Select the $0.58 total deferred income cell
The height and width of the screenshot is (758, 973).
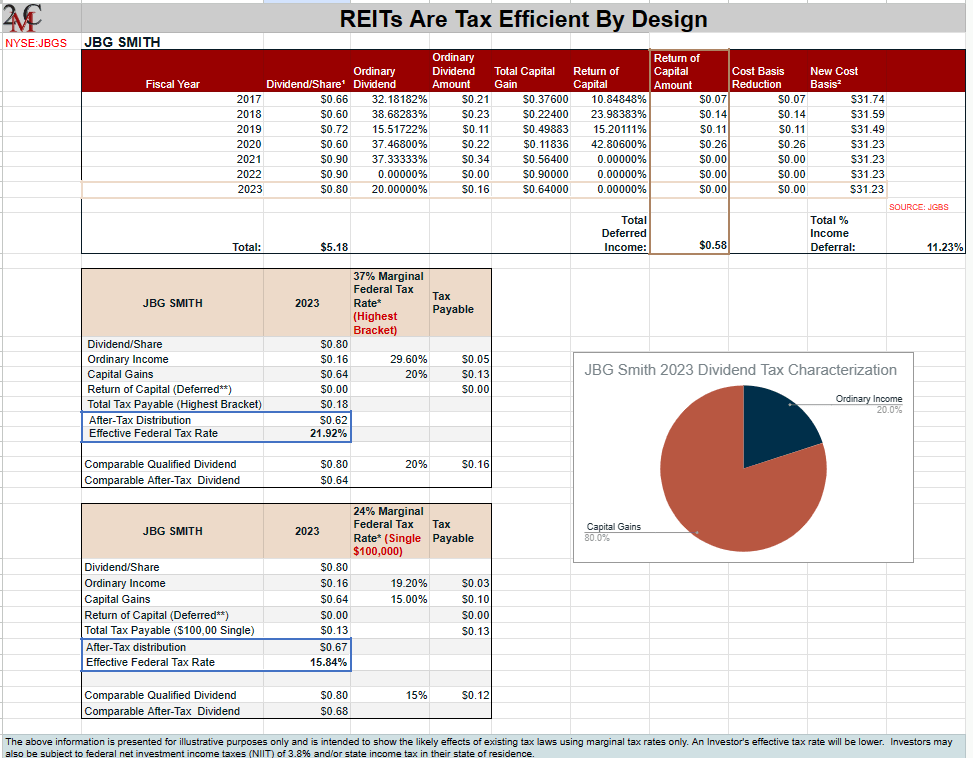(712, 246)
